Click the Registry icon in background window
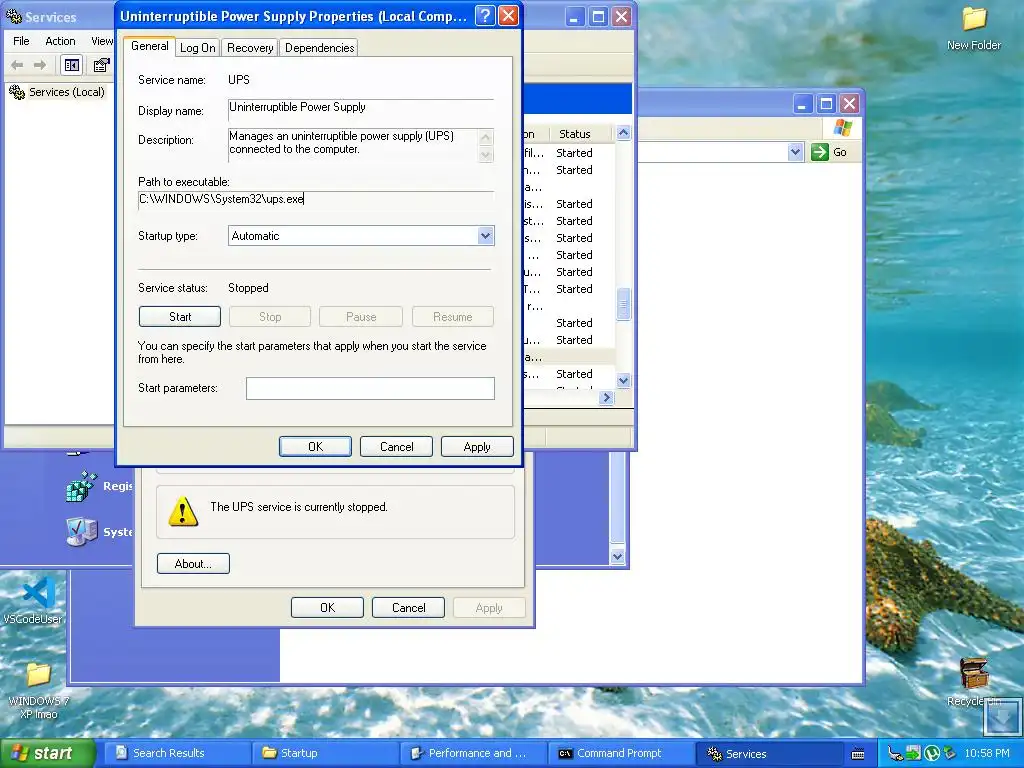 click(x=82, y=487)
